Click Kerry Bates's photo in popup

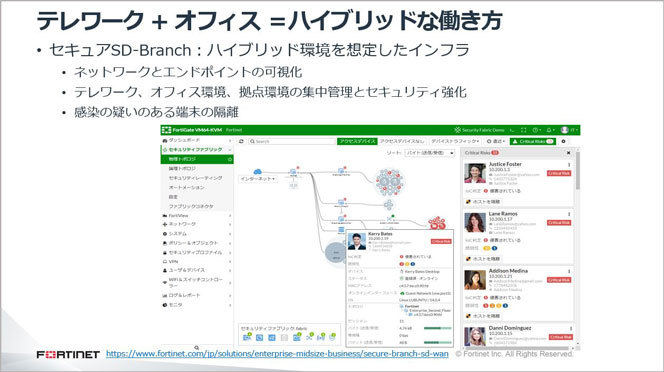357,242
